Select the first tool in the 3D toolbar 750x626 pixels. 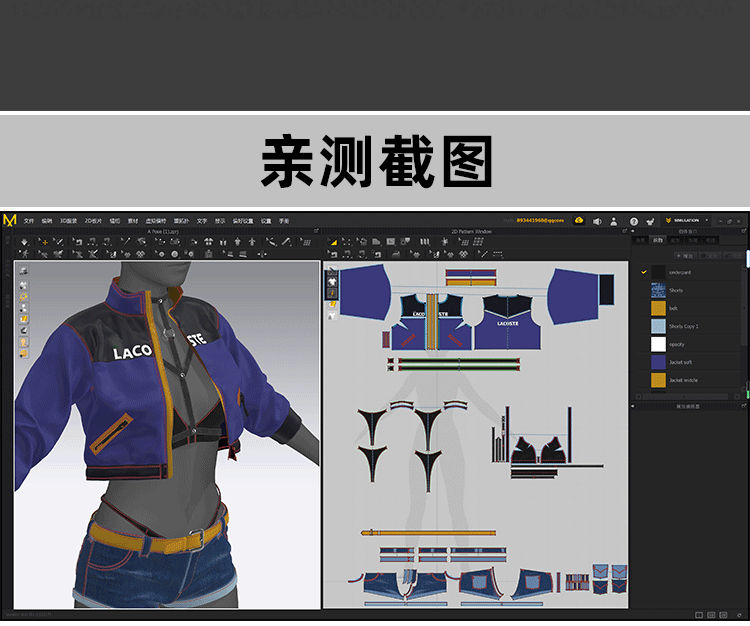pyautogui.click(x=24, y=242)
